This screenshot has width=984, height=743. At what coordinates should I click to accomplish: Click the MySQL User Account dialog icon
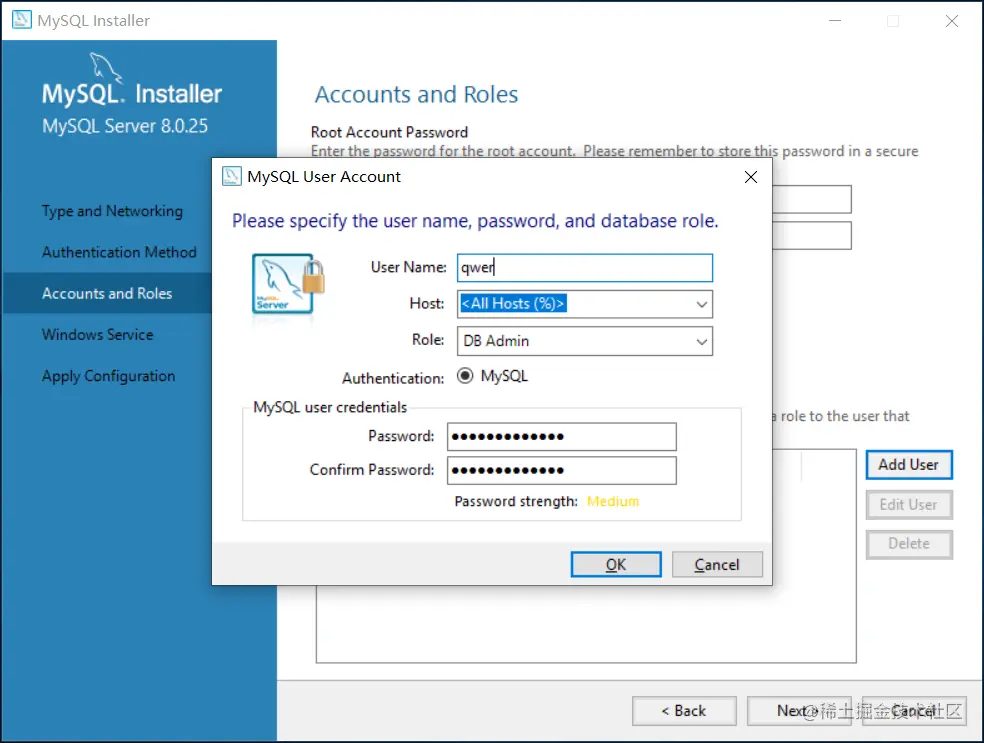232,176
